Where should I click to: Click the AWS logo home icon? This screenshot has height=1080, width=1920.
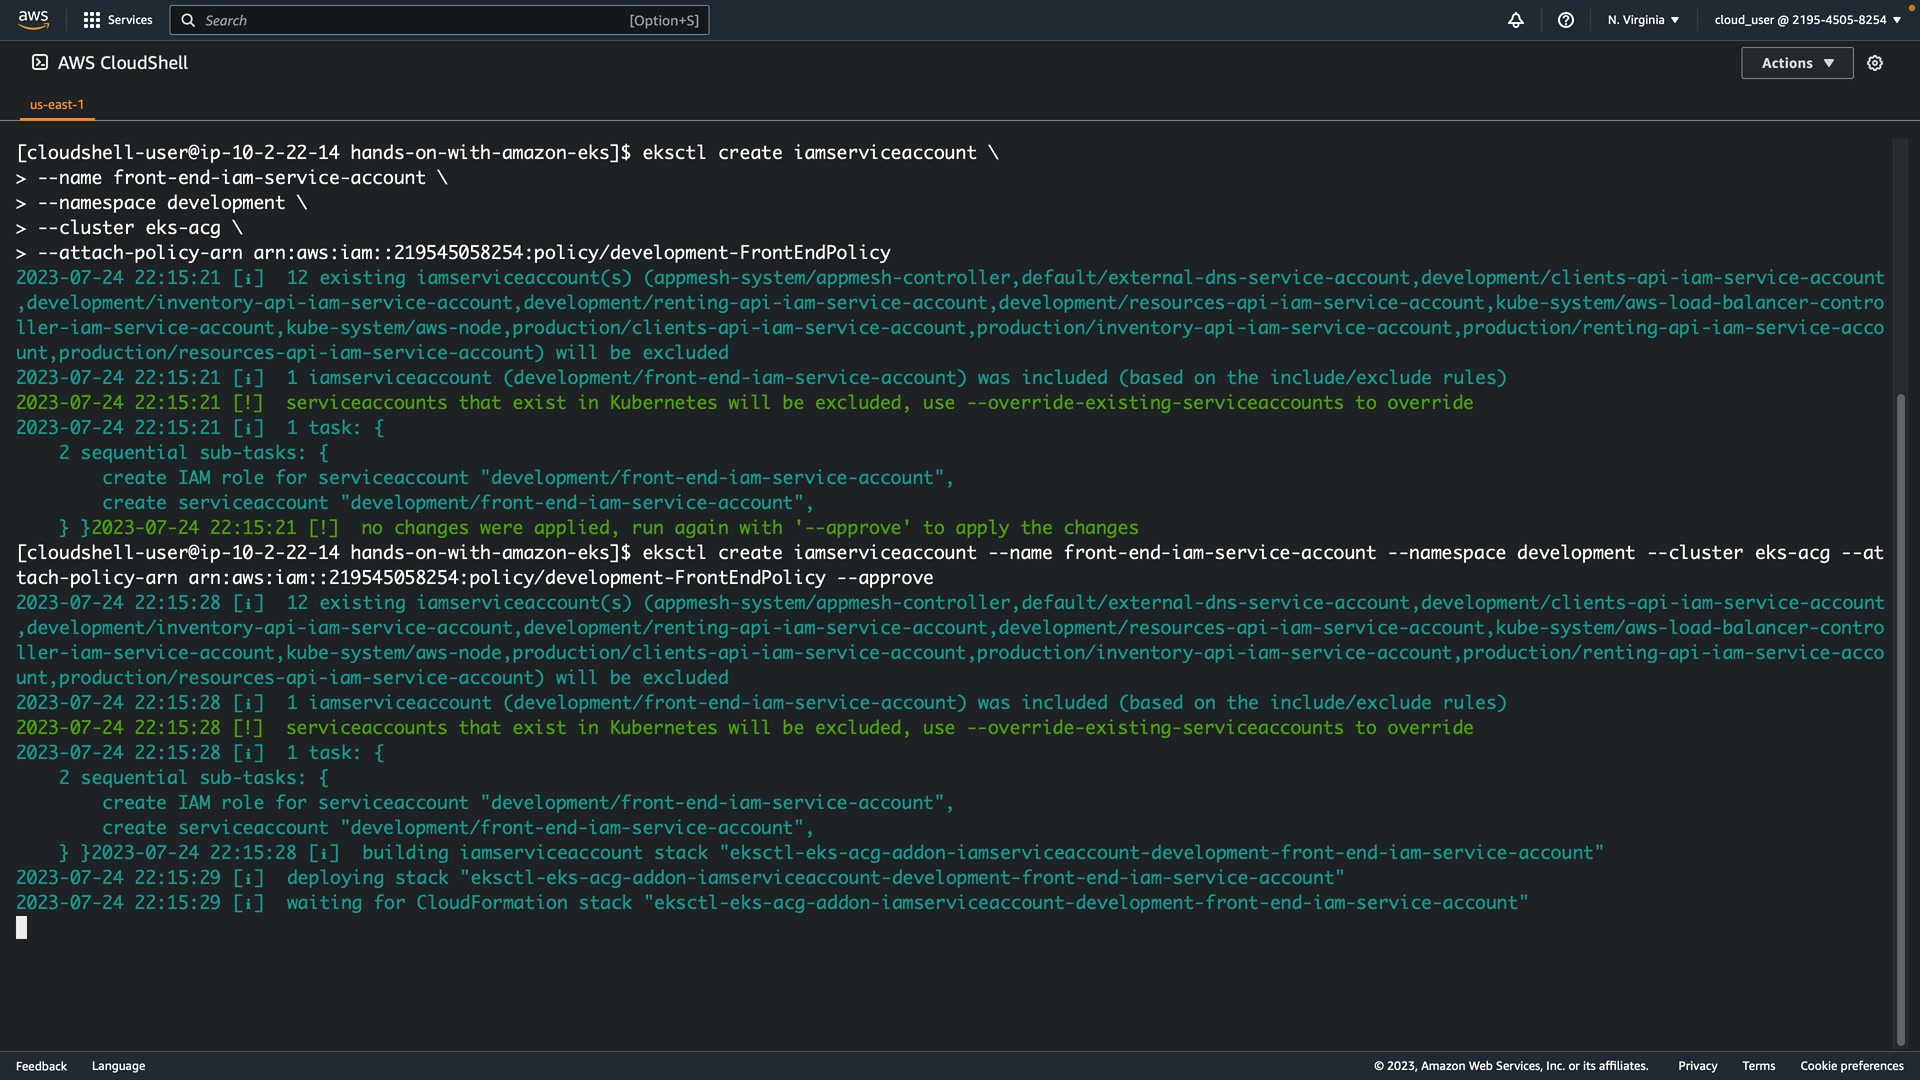[x=33, y=19]
